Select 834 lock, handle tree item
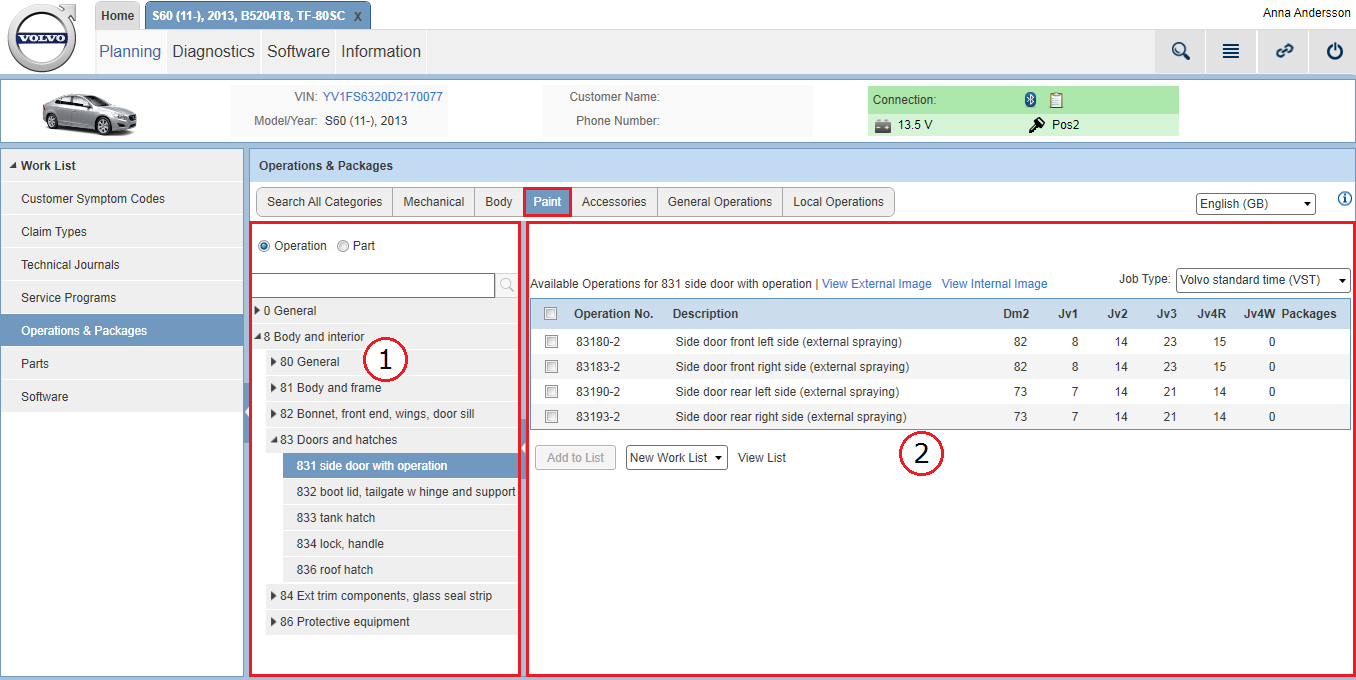 [401, 544]
